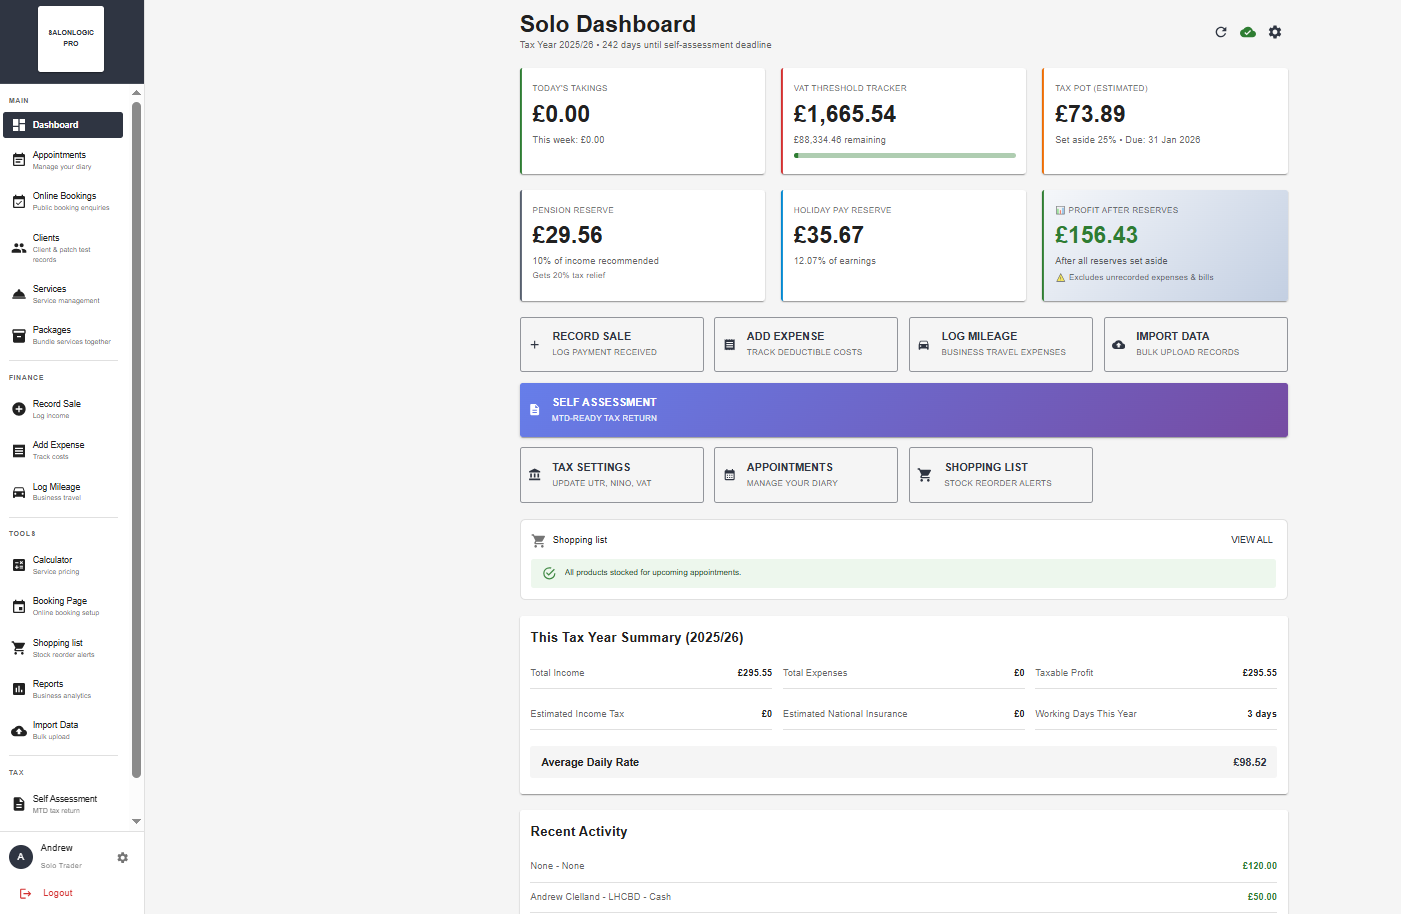Click the Tax Pot Estimated card

coord(1165,121)
